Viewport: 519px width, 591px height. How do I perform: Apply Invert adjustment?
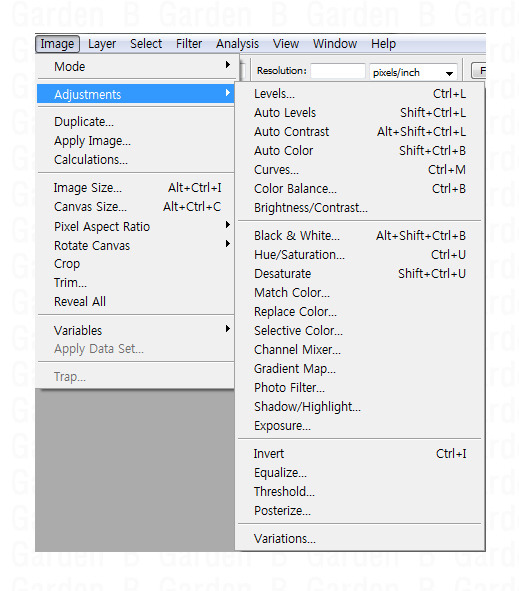point(360,453)
